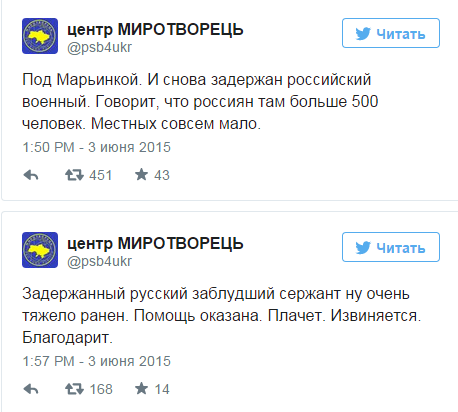This screenshot has width=458, height=412.
Task: Retweet the Марьинкой tweet with 451 retweets
Action: [x=74, y=175]
